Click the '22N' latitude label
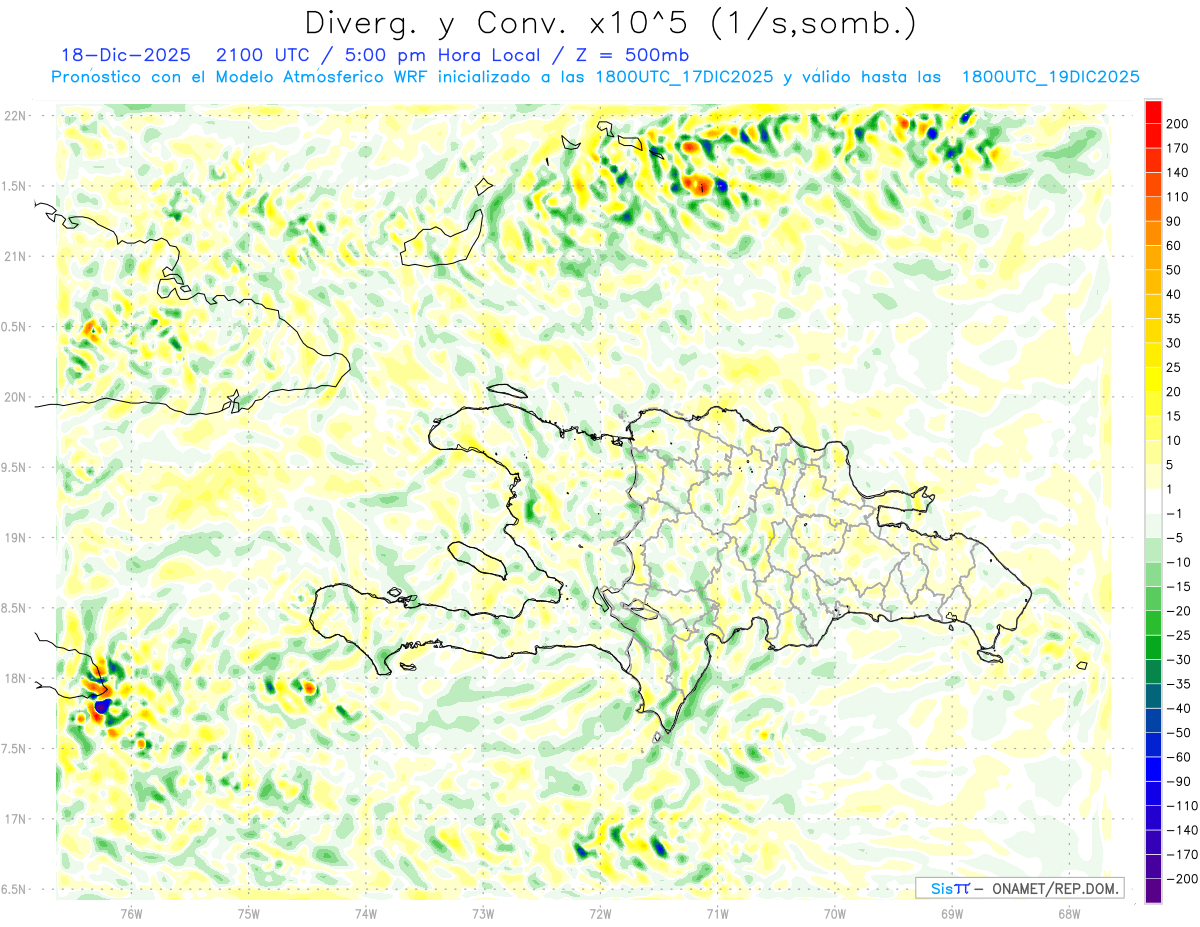The image size is (1200, 927). (15, 115)
